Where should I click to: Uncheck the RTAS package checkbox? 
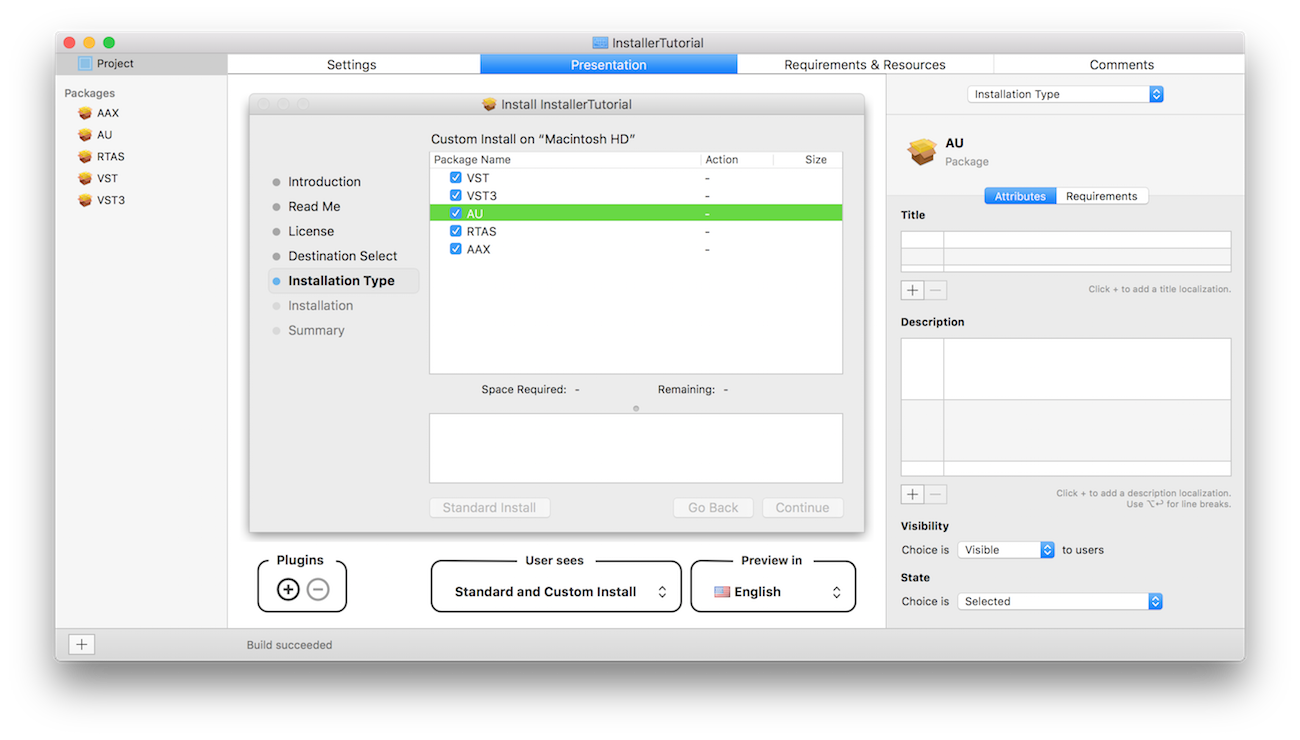point(456,232)
